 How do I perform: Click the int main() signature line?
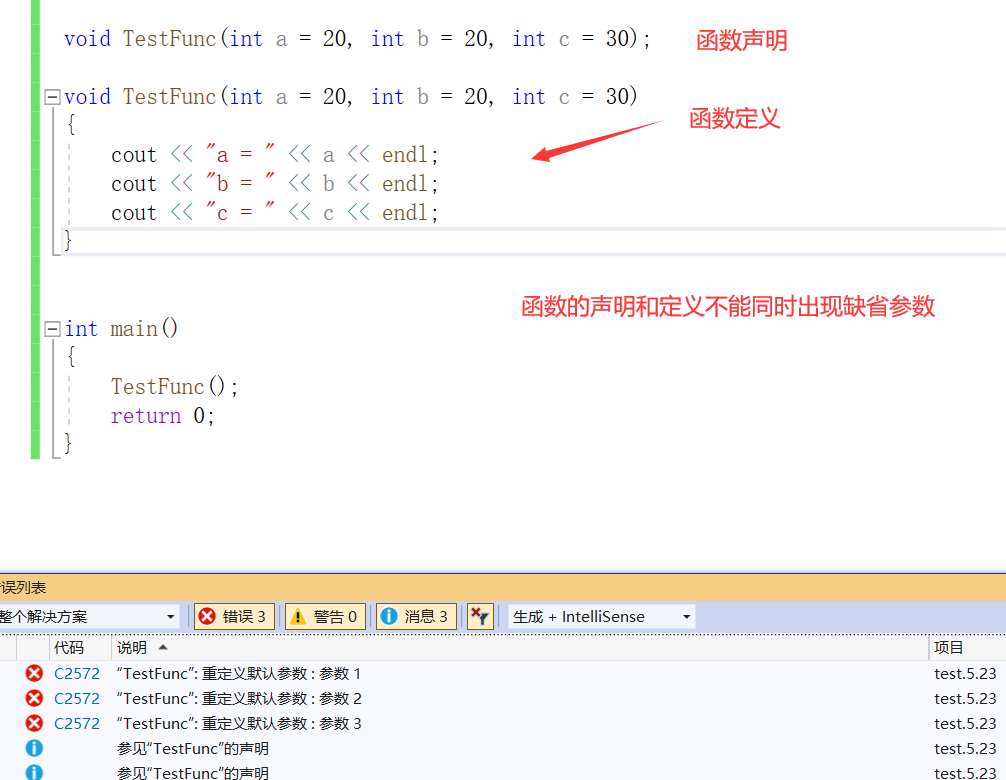pos(121,329)
